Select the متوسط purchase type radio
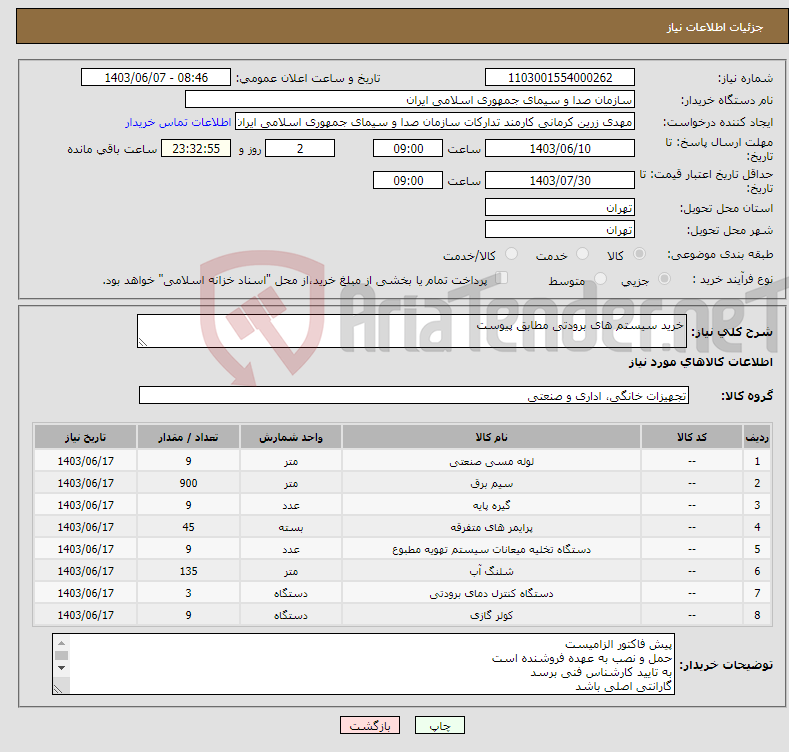The image size is (789, 752). point(600,278)
